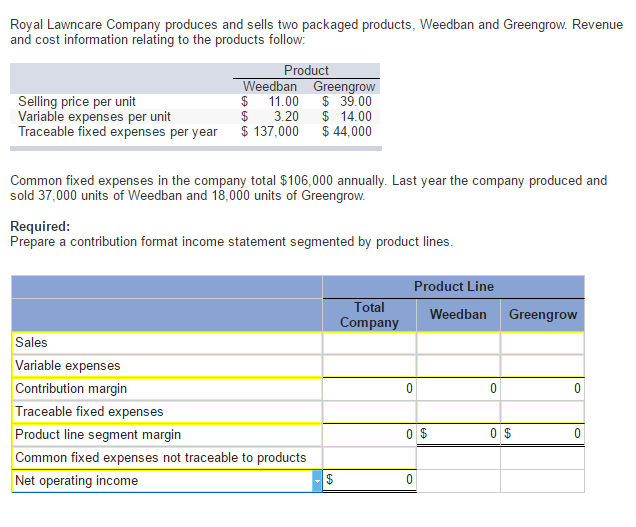Screen dimensions: 636x527
Task: Click Greengrow Product line segment margin value
Action: pyautogui.click(x=542, y=434)
